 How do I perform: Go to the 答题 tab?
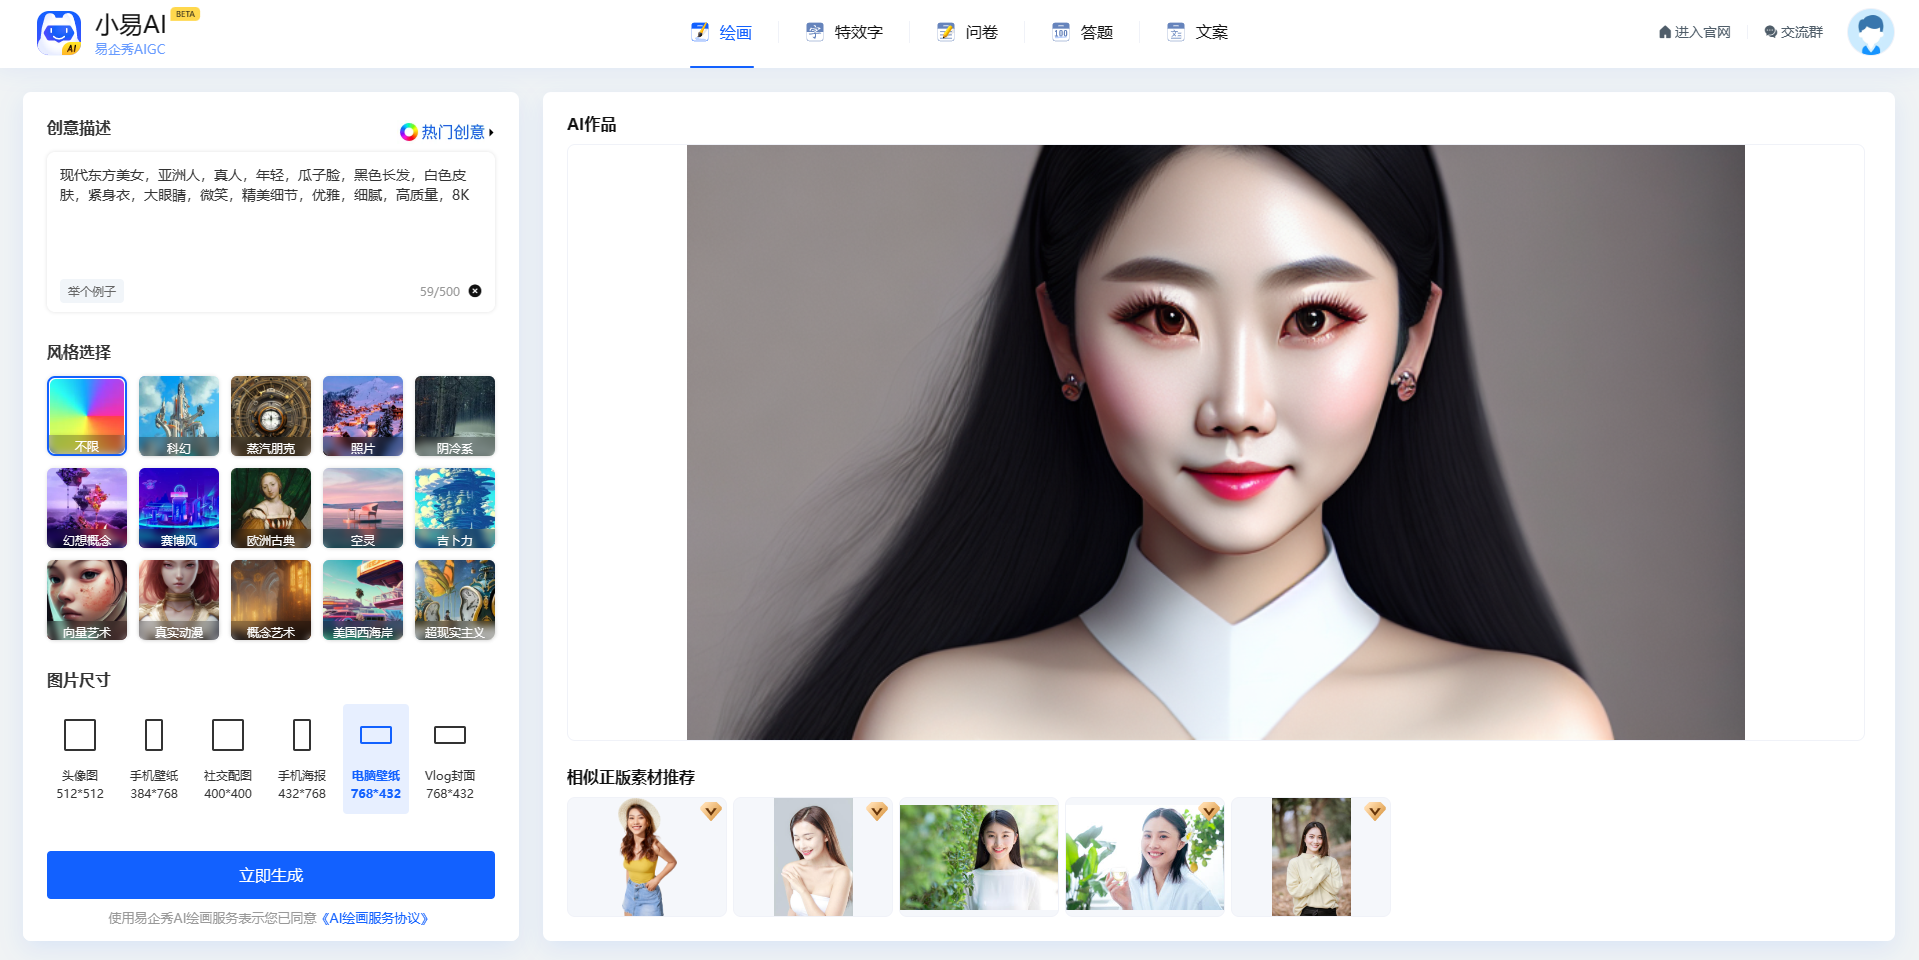(1083, 33)
